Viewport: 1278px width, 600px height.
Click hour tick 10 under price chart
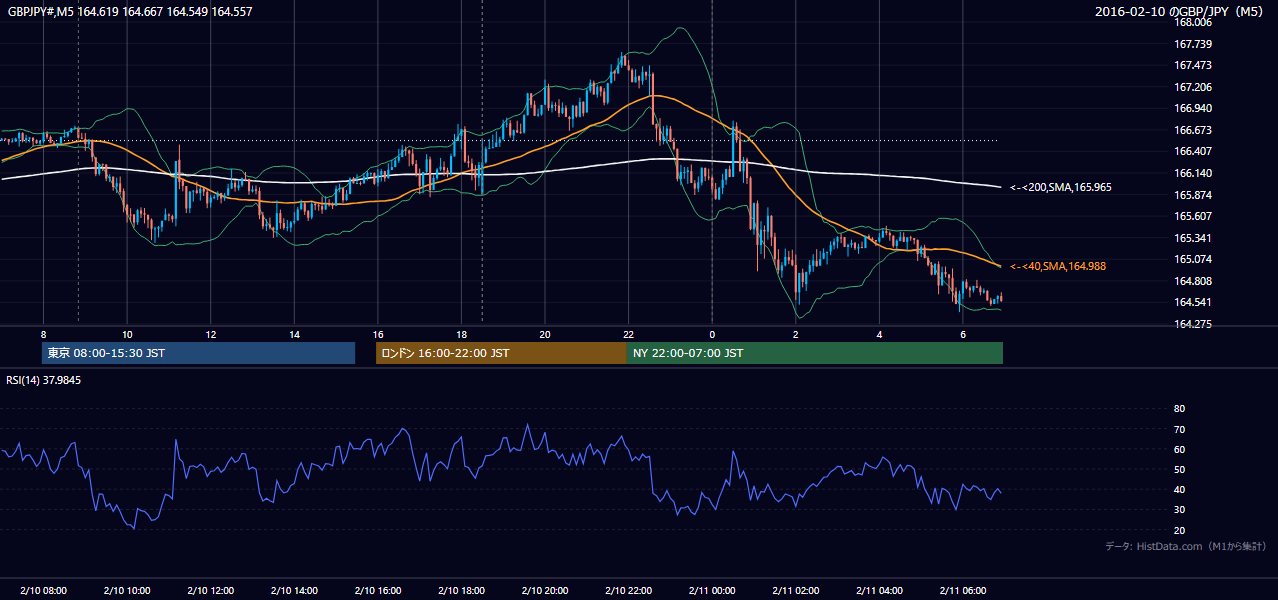pyautogui.click(x=127, y=334)
